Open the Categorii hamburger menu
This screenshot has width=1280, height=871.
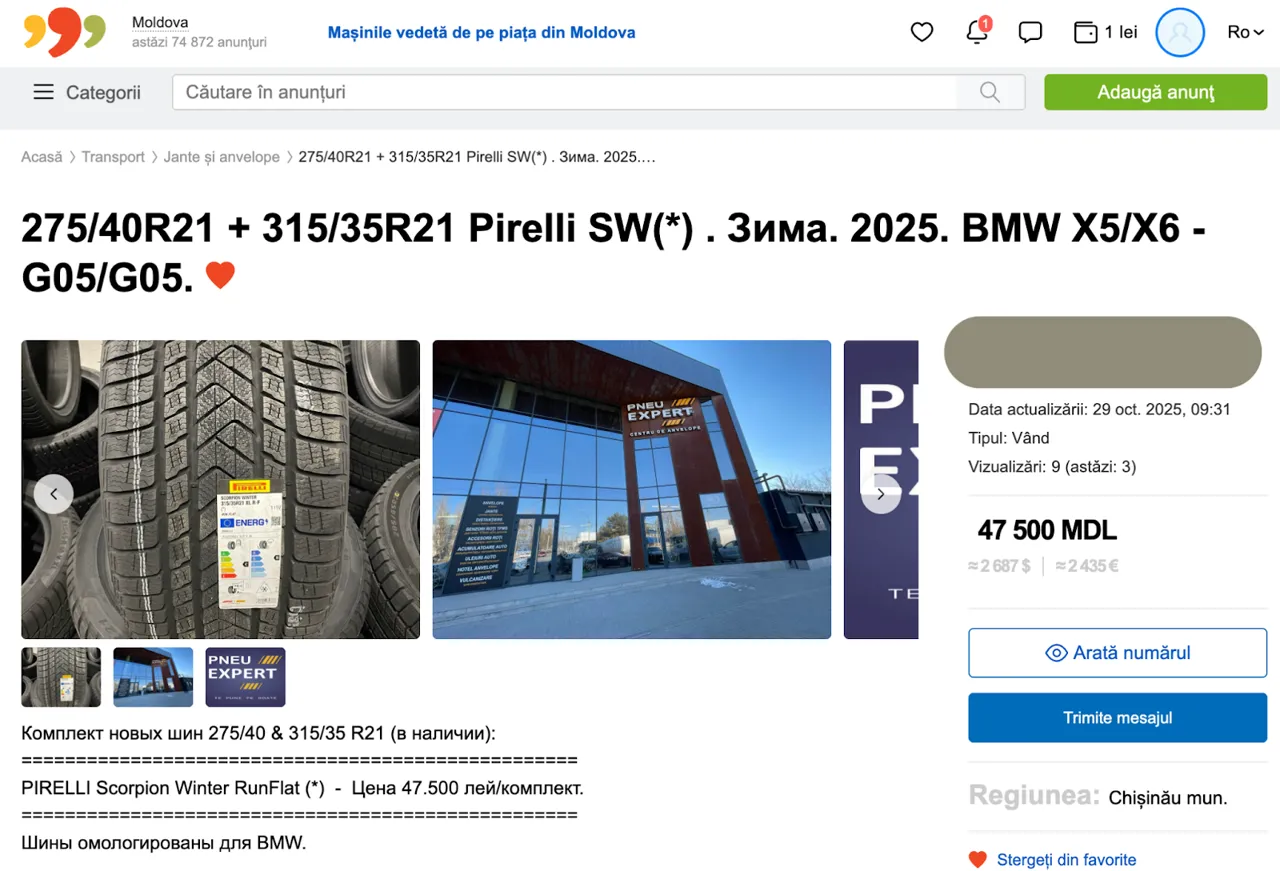click(x=87, y=92)
